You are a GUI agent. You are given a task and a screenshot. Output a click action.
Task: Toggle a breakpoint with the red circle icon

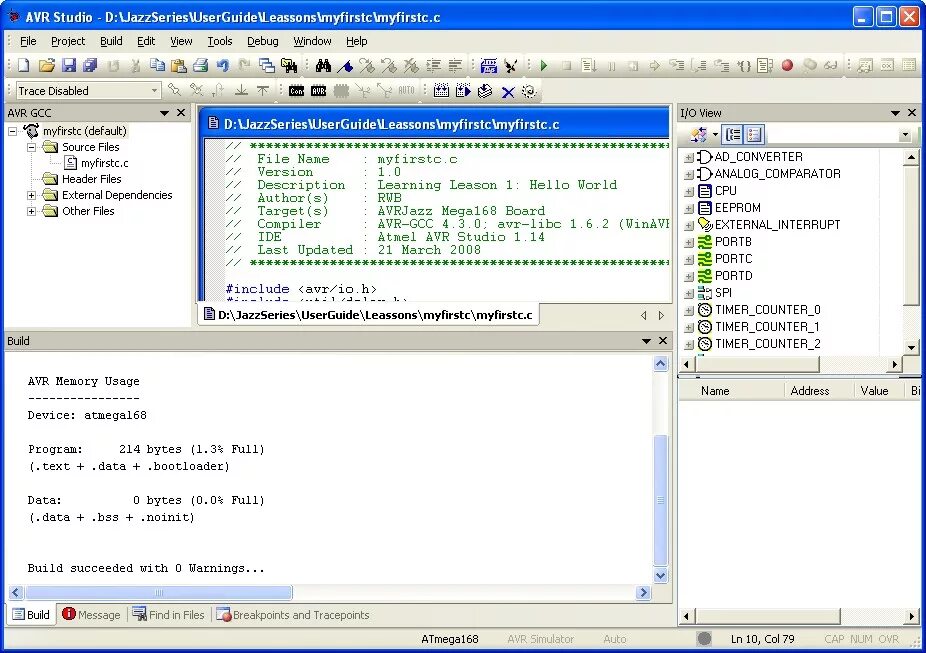787,66
